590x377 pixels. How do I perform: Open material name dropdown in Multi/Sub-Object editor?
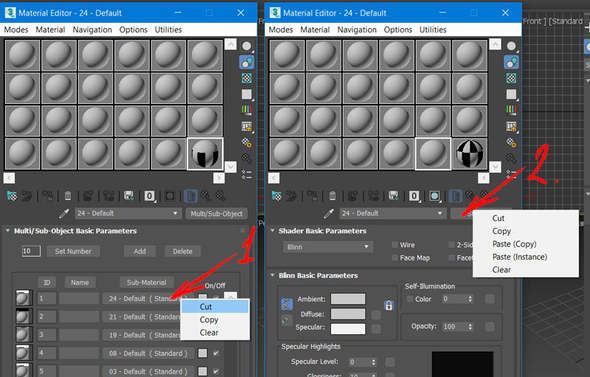tap(128, 214)
